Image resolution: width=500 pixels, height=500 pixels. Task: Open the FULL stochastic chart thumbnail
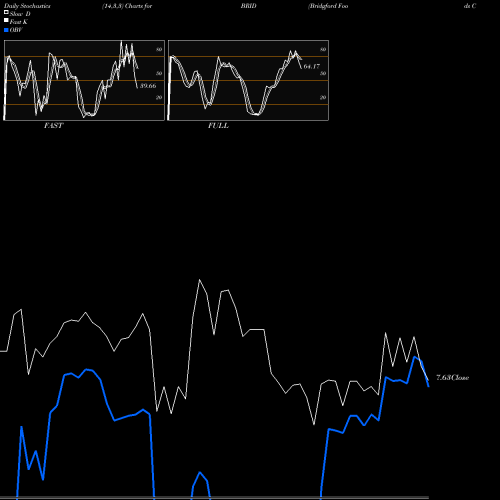(x=248, y=80)
